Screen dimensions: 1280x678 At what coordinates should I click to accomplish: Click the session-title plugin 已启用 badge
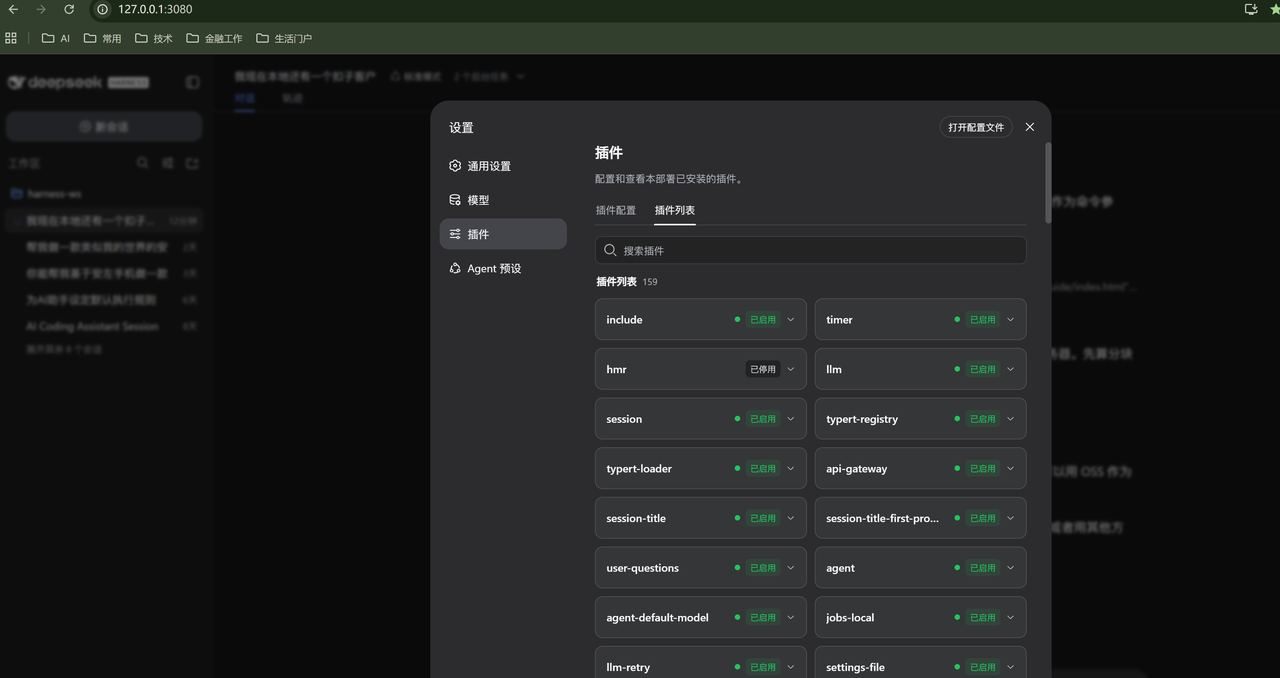tap(762, 518)
